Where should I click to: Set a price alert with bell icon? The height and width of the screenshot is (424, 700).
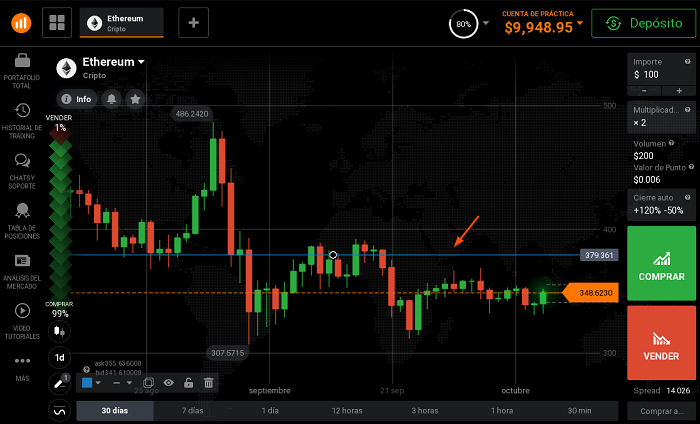[112, 99]
